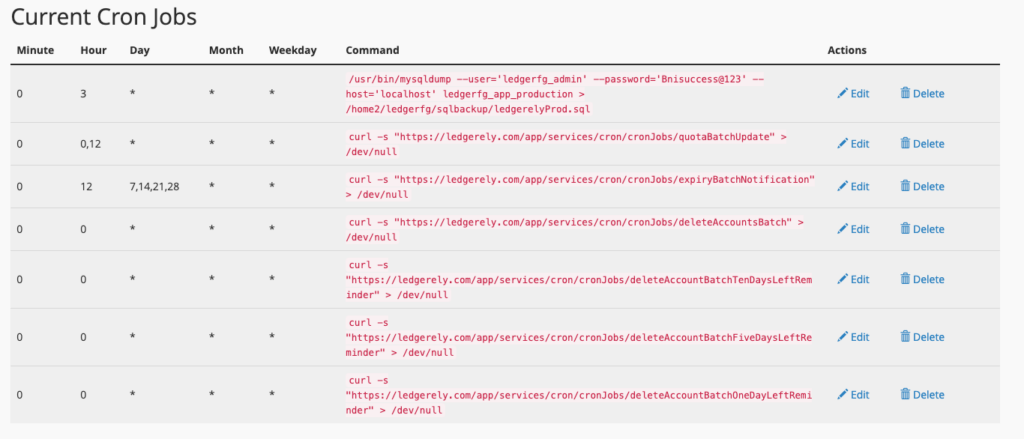The height and width of the screenshot is (439, 1024).
Task: Click trash icon for expiryBatchNotification job
Action: tap(905, 186)
